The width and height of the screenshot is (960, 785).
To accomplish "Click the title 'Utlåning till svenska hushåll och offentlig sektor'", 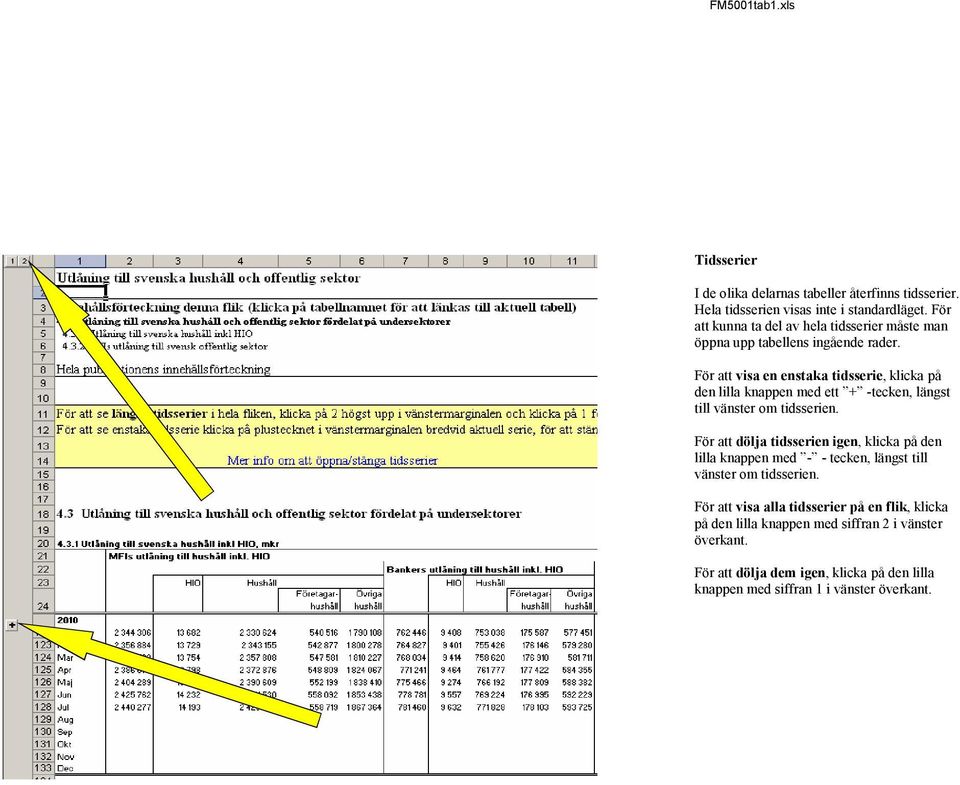I will (209, 279).
